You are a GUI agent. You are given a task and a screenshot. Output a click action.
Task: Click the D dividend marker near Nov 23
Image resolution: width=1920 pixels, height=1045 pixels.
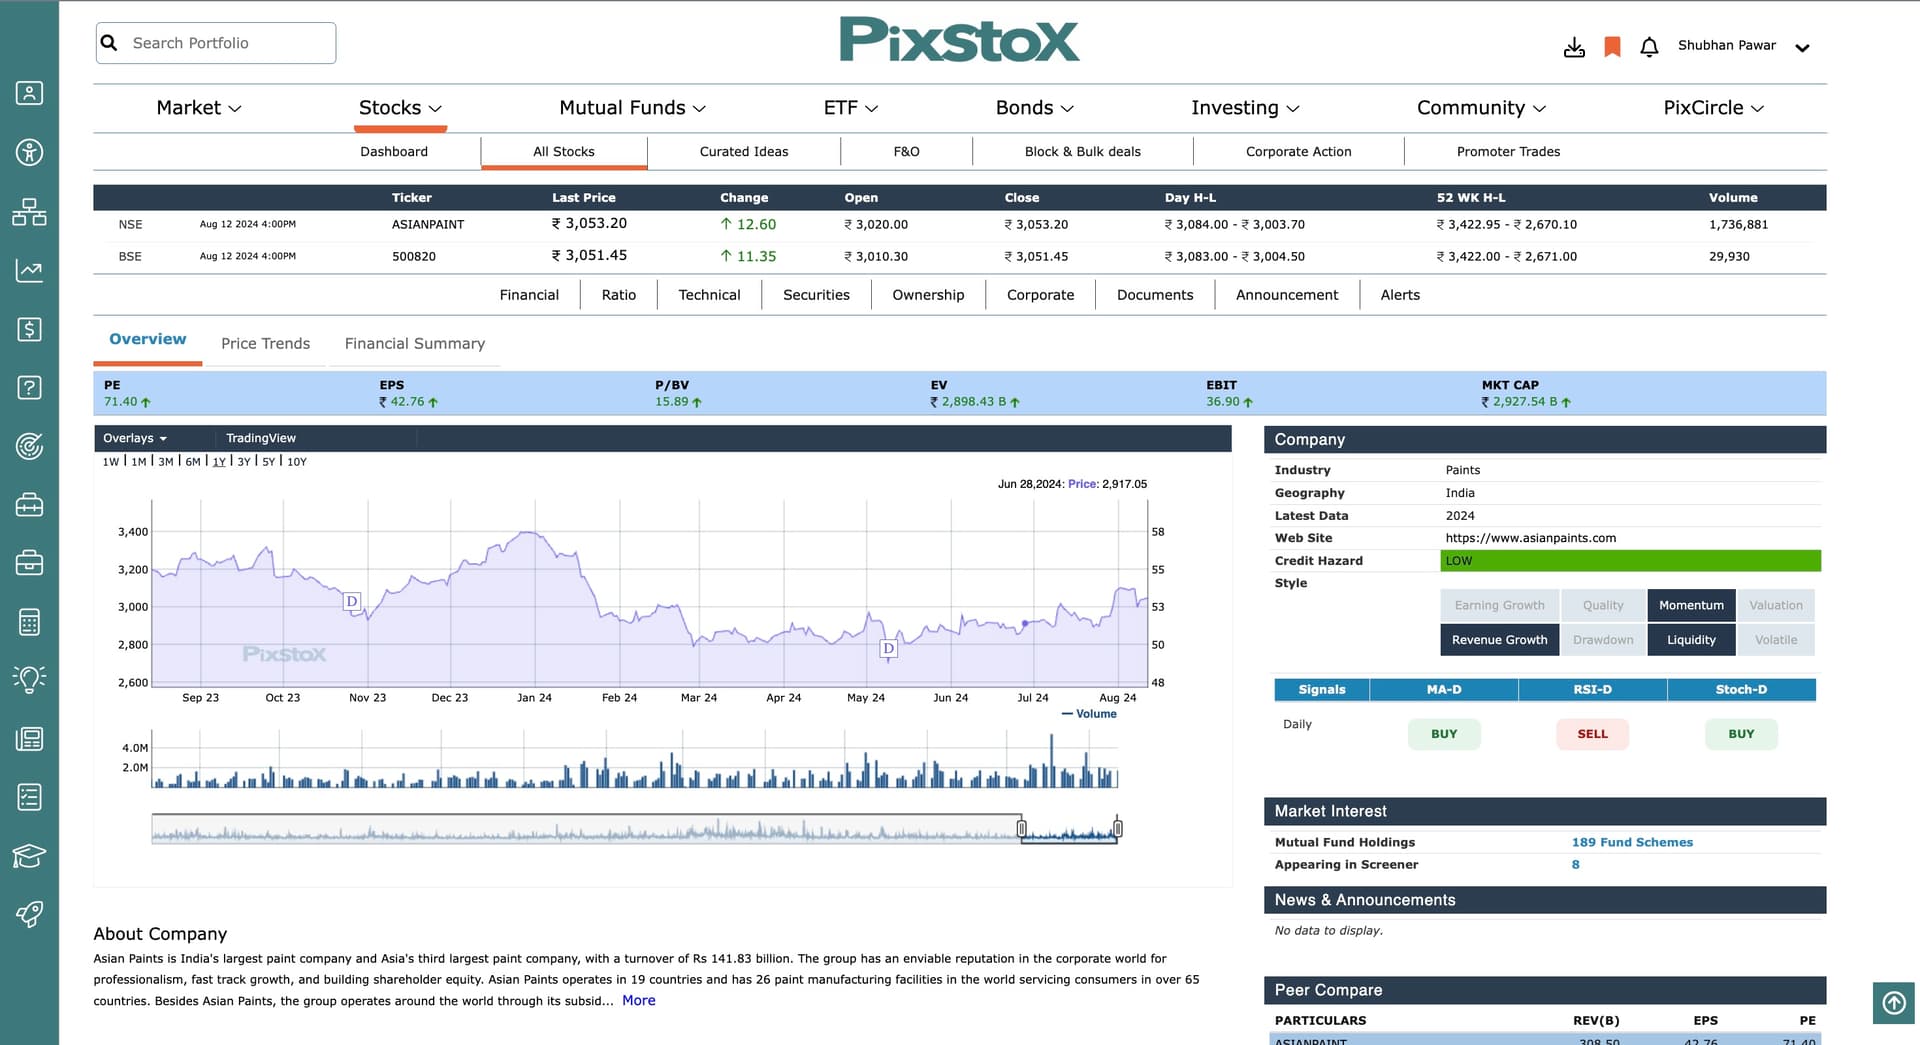tap(351, 601)
